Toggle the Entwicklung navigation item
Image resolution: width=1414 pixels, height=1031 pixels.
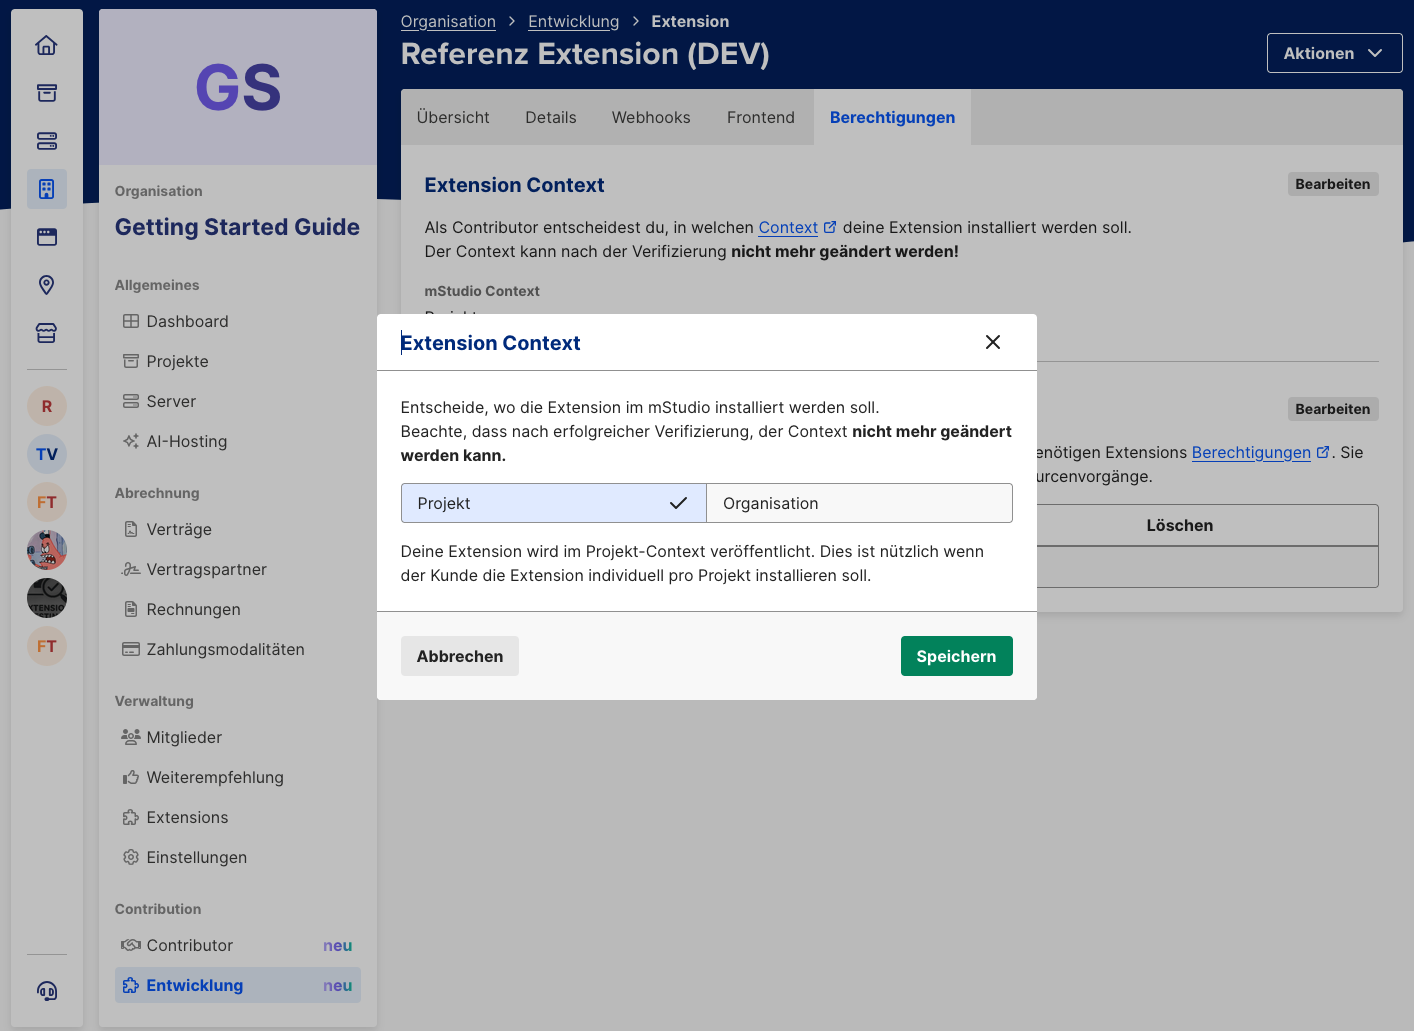pos(237,985)
